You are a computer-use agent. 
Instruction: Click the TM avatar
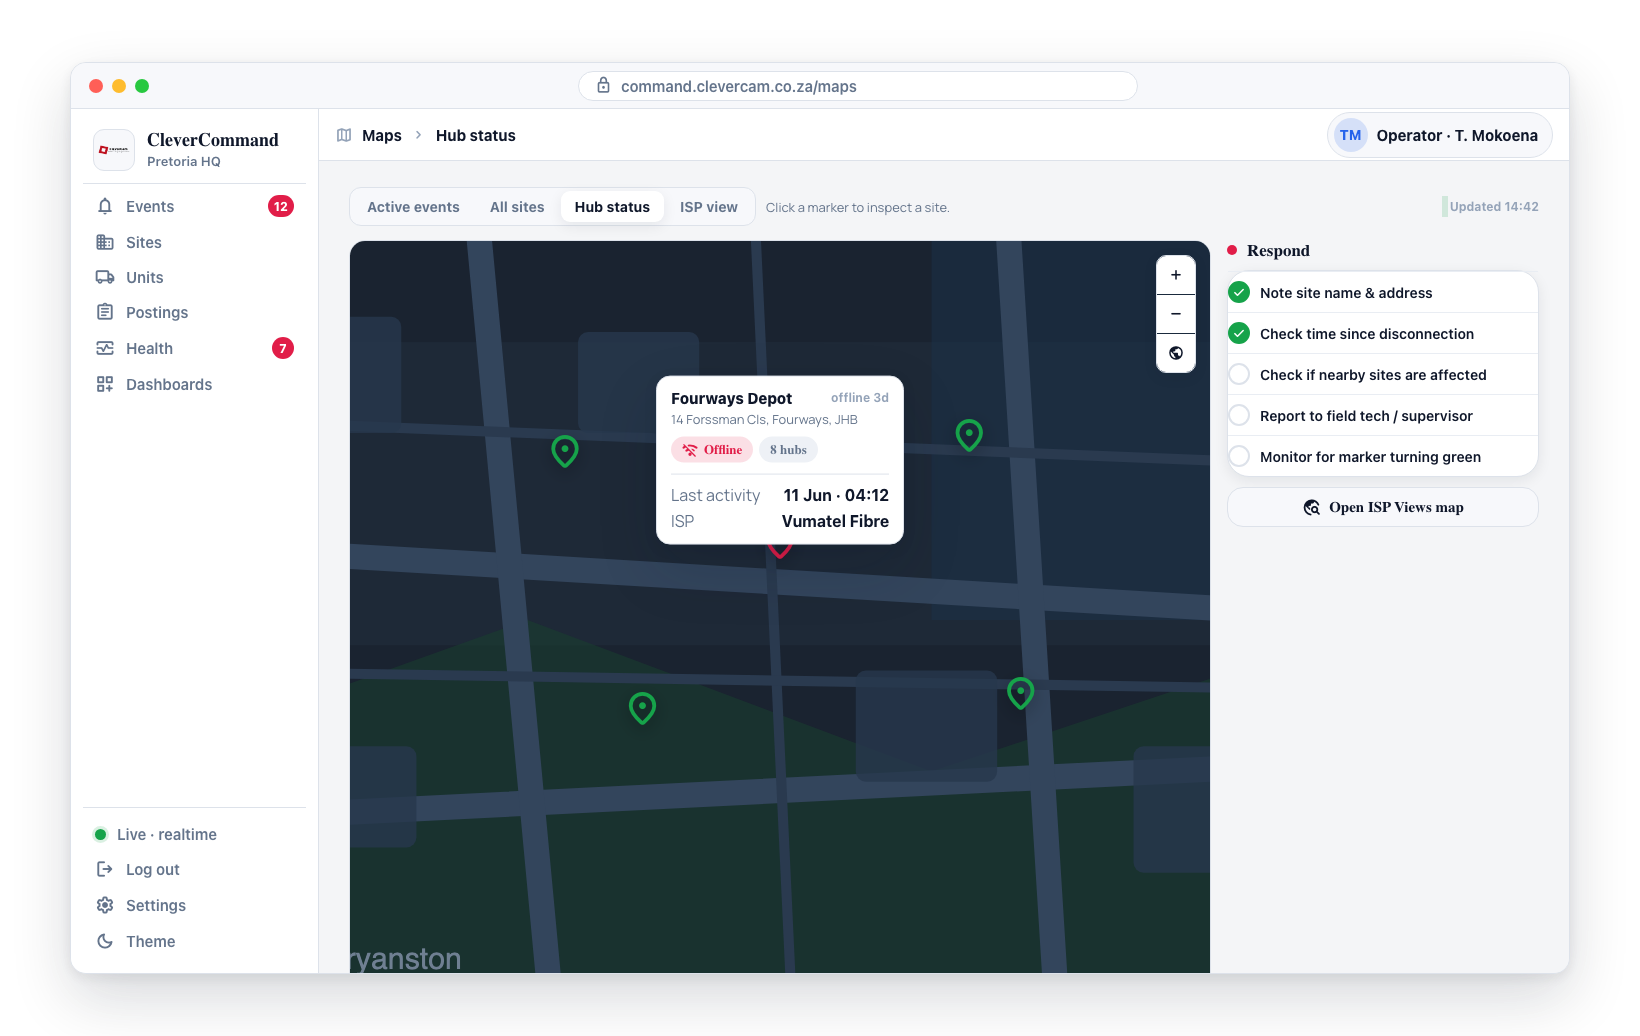[x=1351, y=135]
